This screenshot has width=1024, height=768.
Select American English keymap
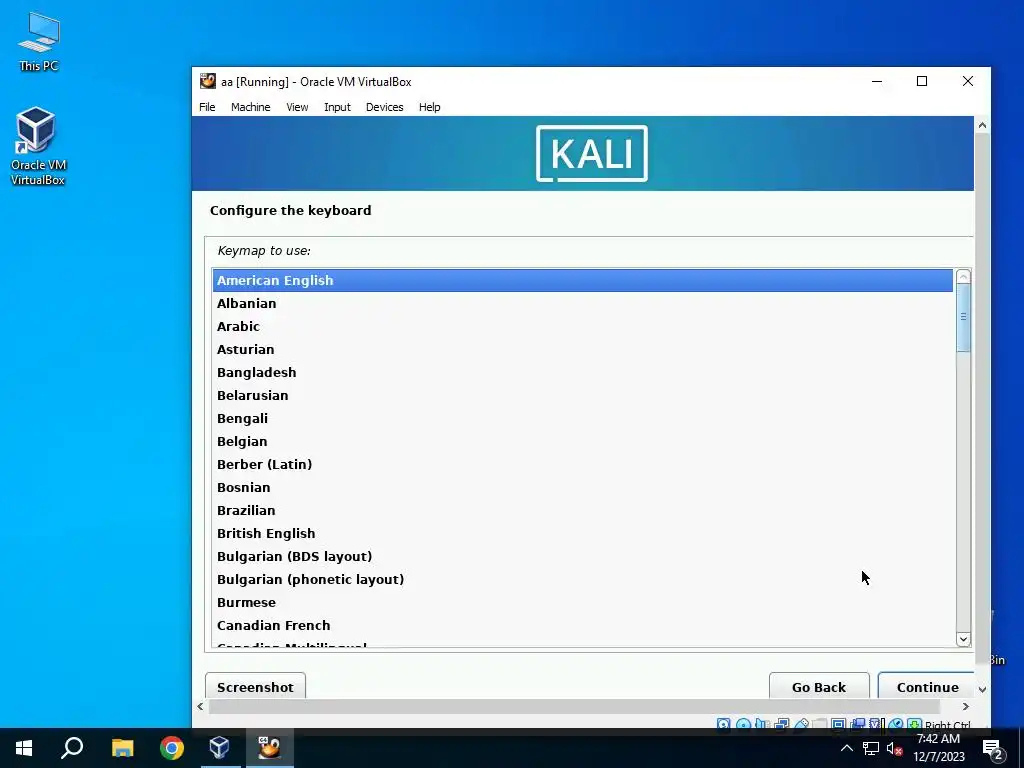tap(583, 280)
